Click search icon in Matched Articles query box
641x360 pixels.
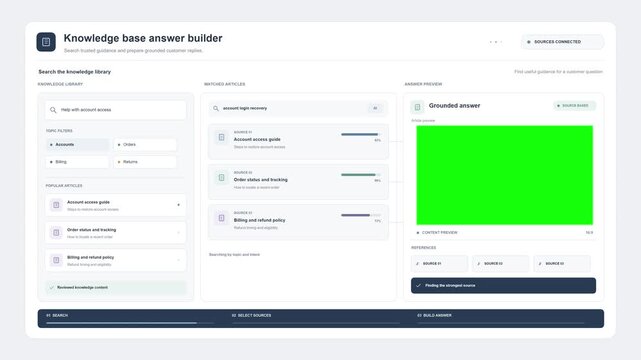pos(216,108)
